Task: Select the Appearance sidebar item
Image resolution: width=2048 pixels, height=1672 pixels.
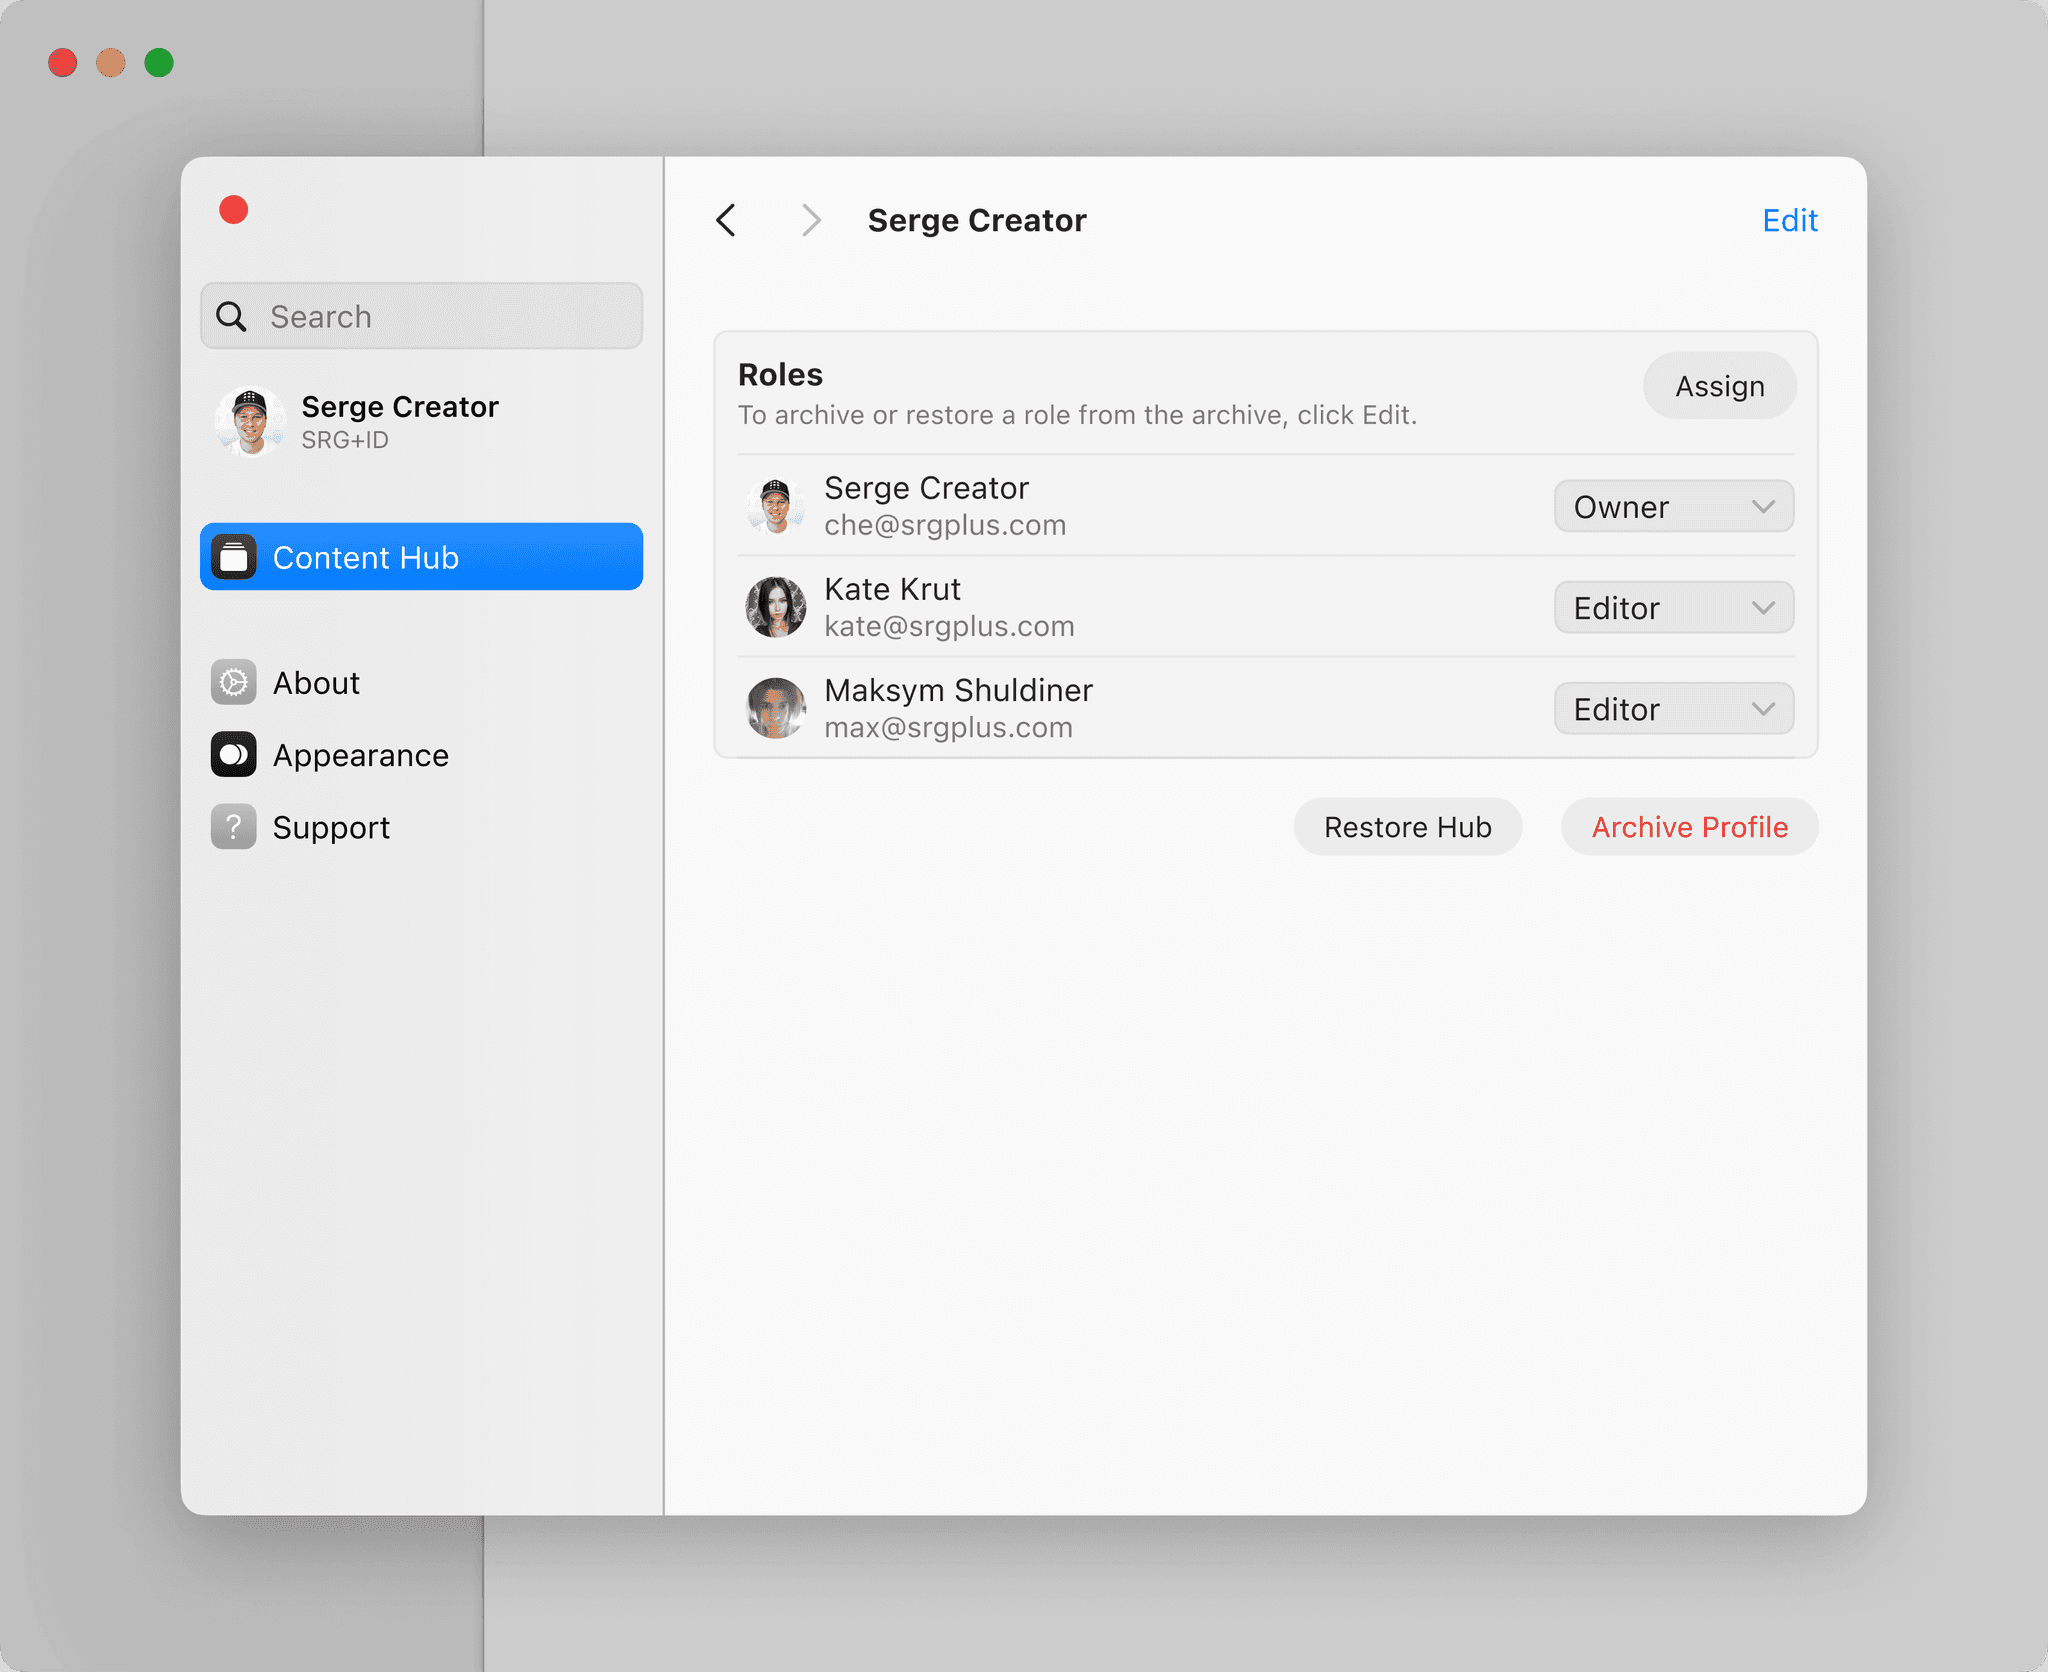Action: click(x=360, y=755)
